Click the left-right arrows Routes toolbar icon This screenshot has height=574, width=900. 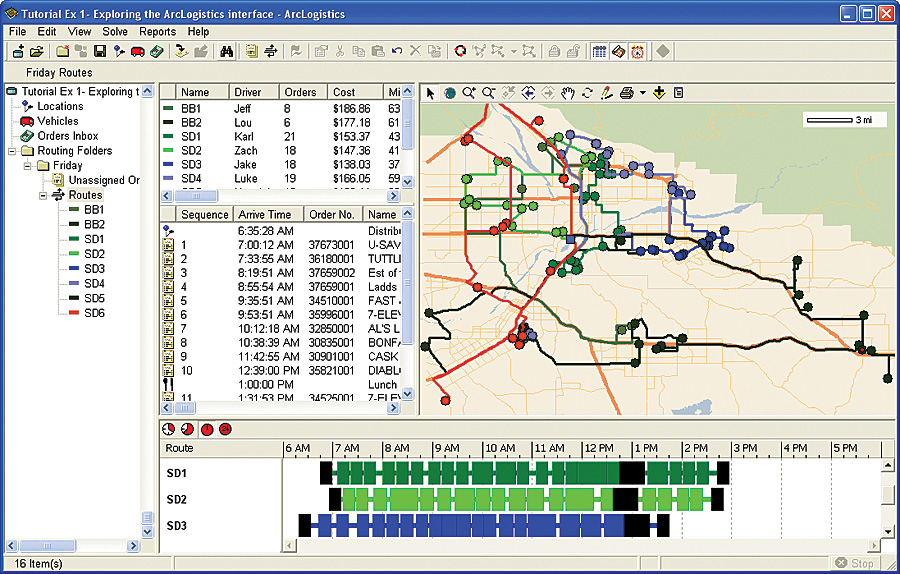(270, 52)
